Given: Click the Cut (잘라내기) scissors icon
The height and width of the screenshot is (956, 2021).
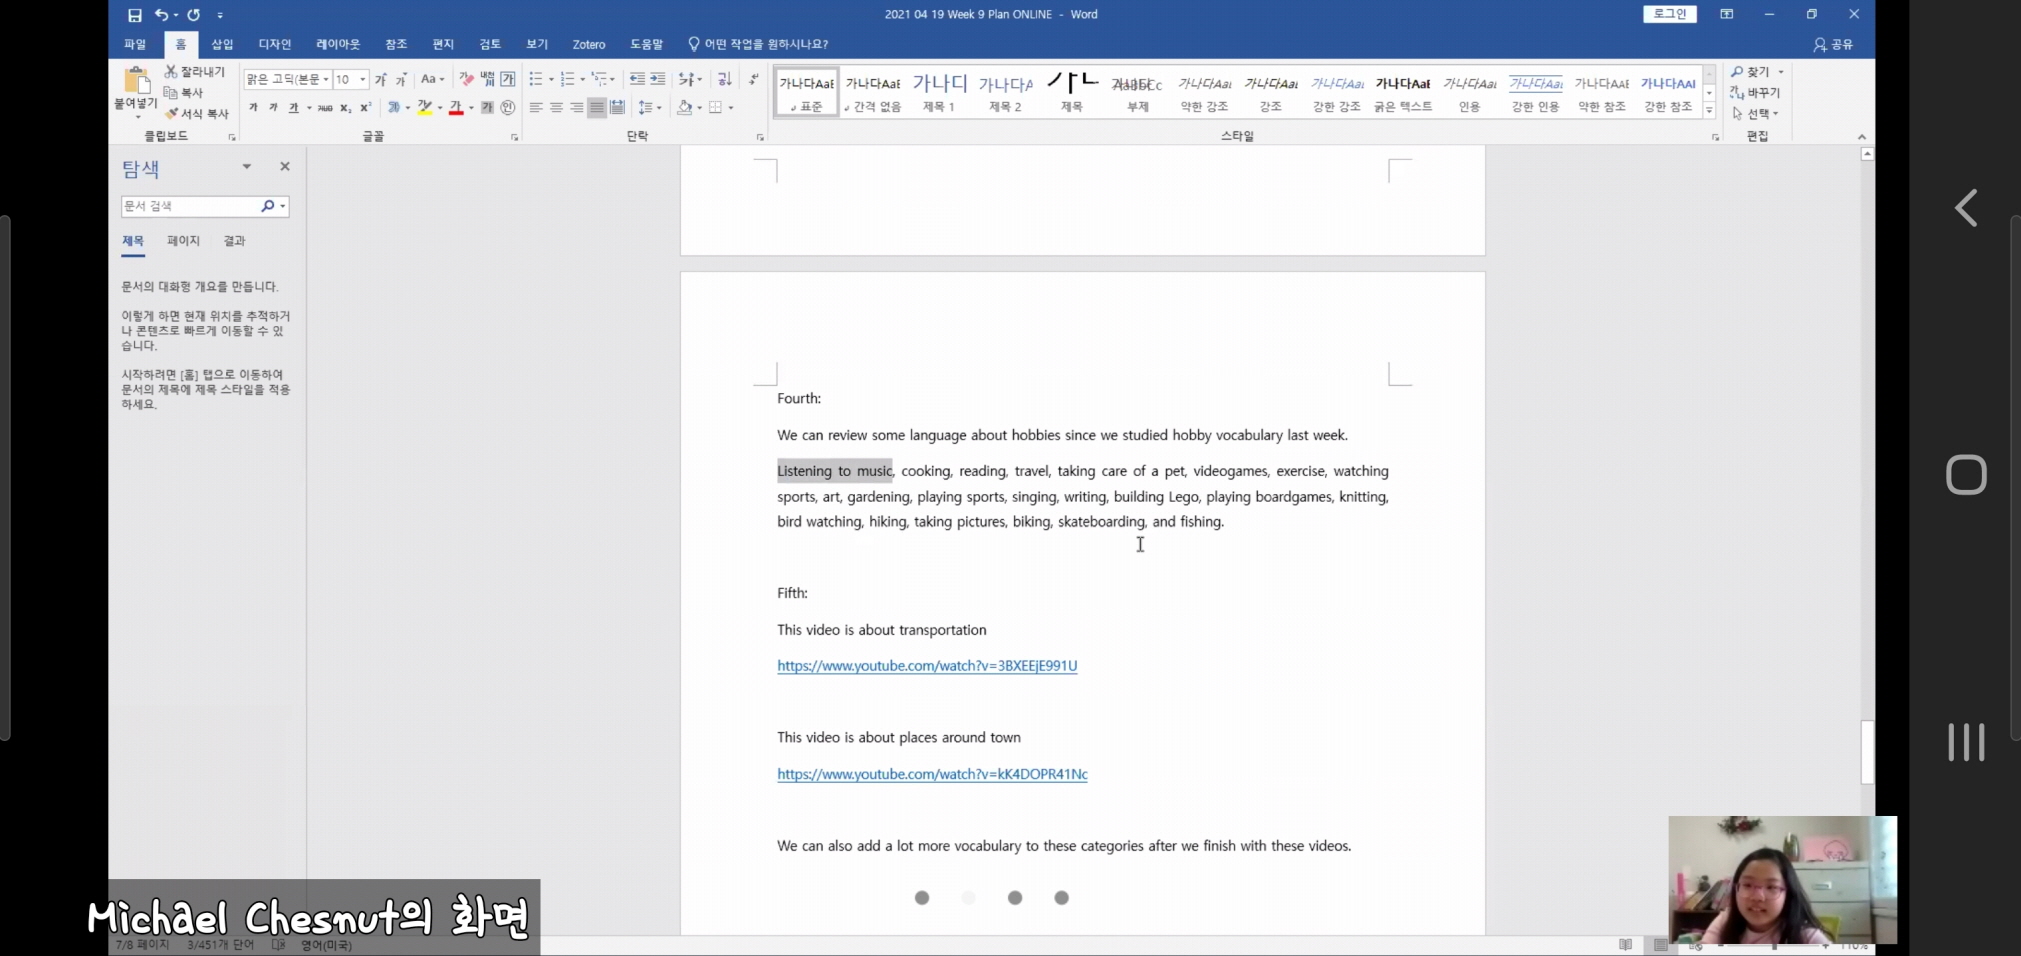Looking at the screenshot, I should click(x=171, y=72).
